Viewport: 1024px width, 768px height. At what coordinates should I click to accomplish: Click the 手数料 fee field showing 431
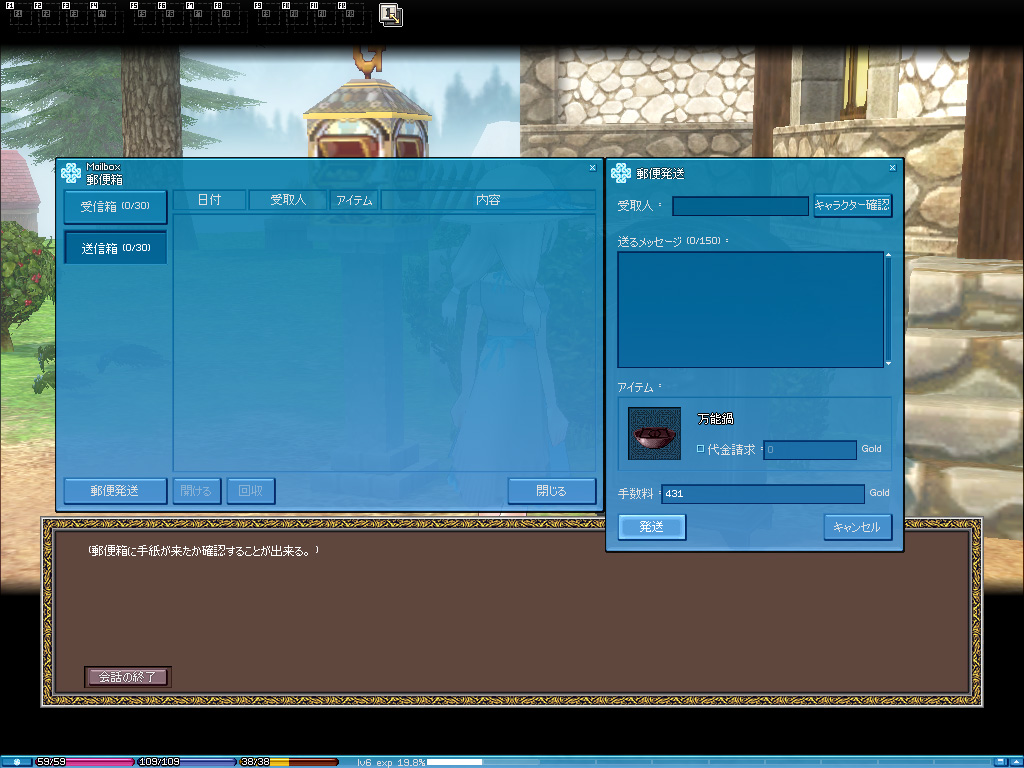pyautogui.click(x=763, y=494)
